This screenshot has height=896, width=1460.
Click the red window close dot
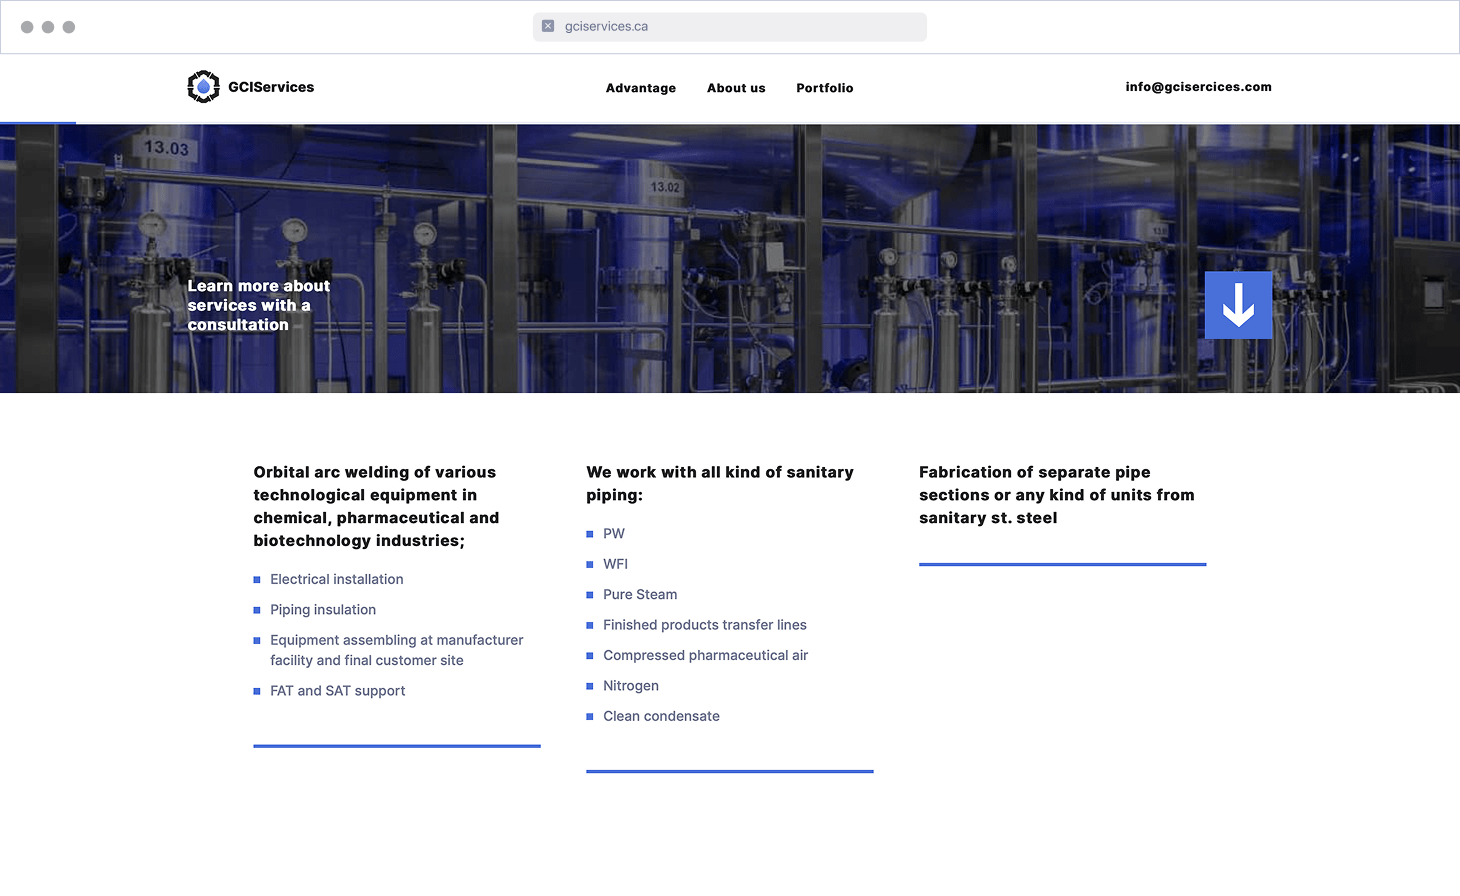(27, 27)
